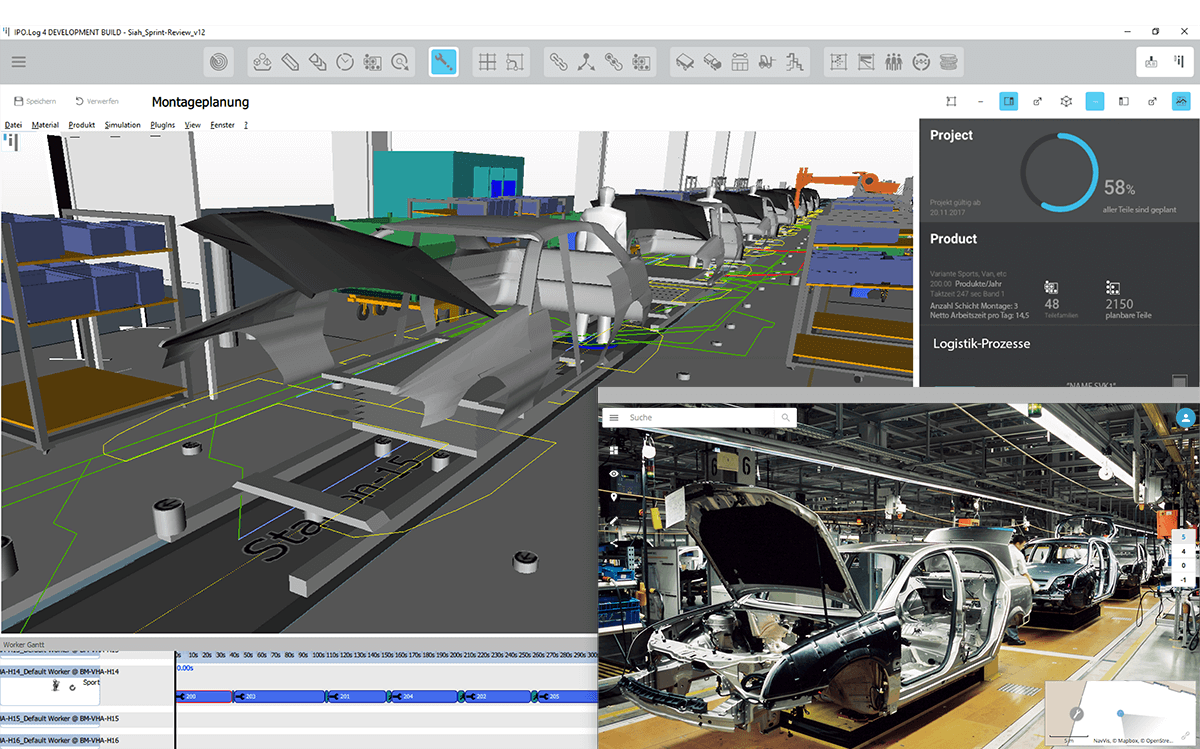Screen dimensions: 1200x749
Task: Toggle the highlighted map view icon at top right
Action: point(1181,101)
